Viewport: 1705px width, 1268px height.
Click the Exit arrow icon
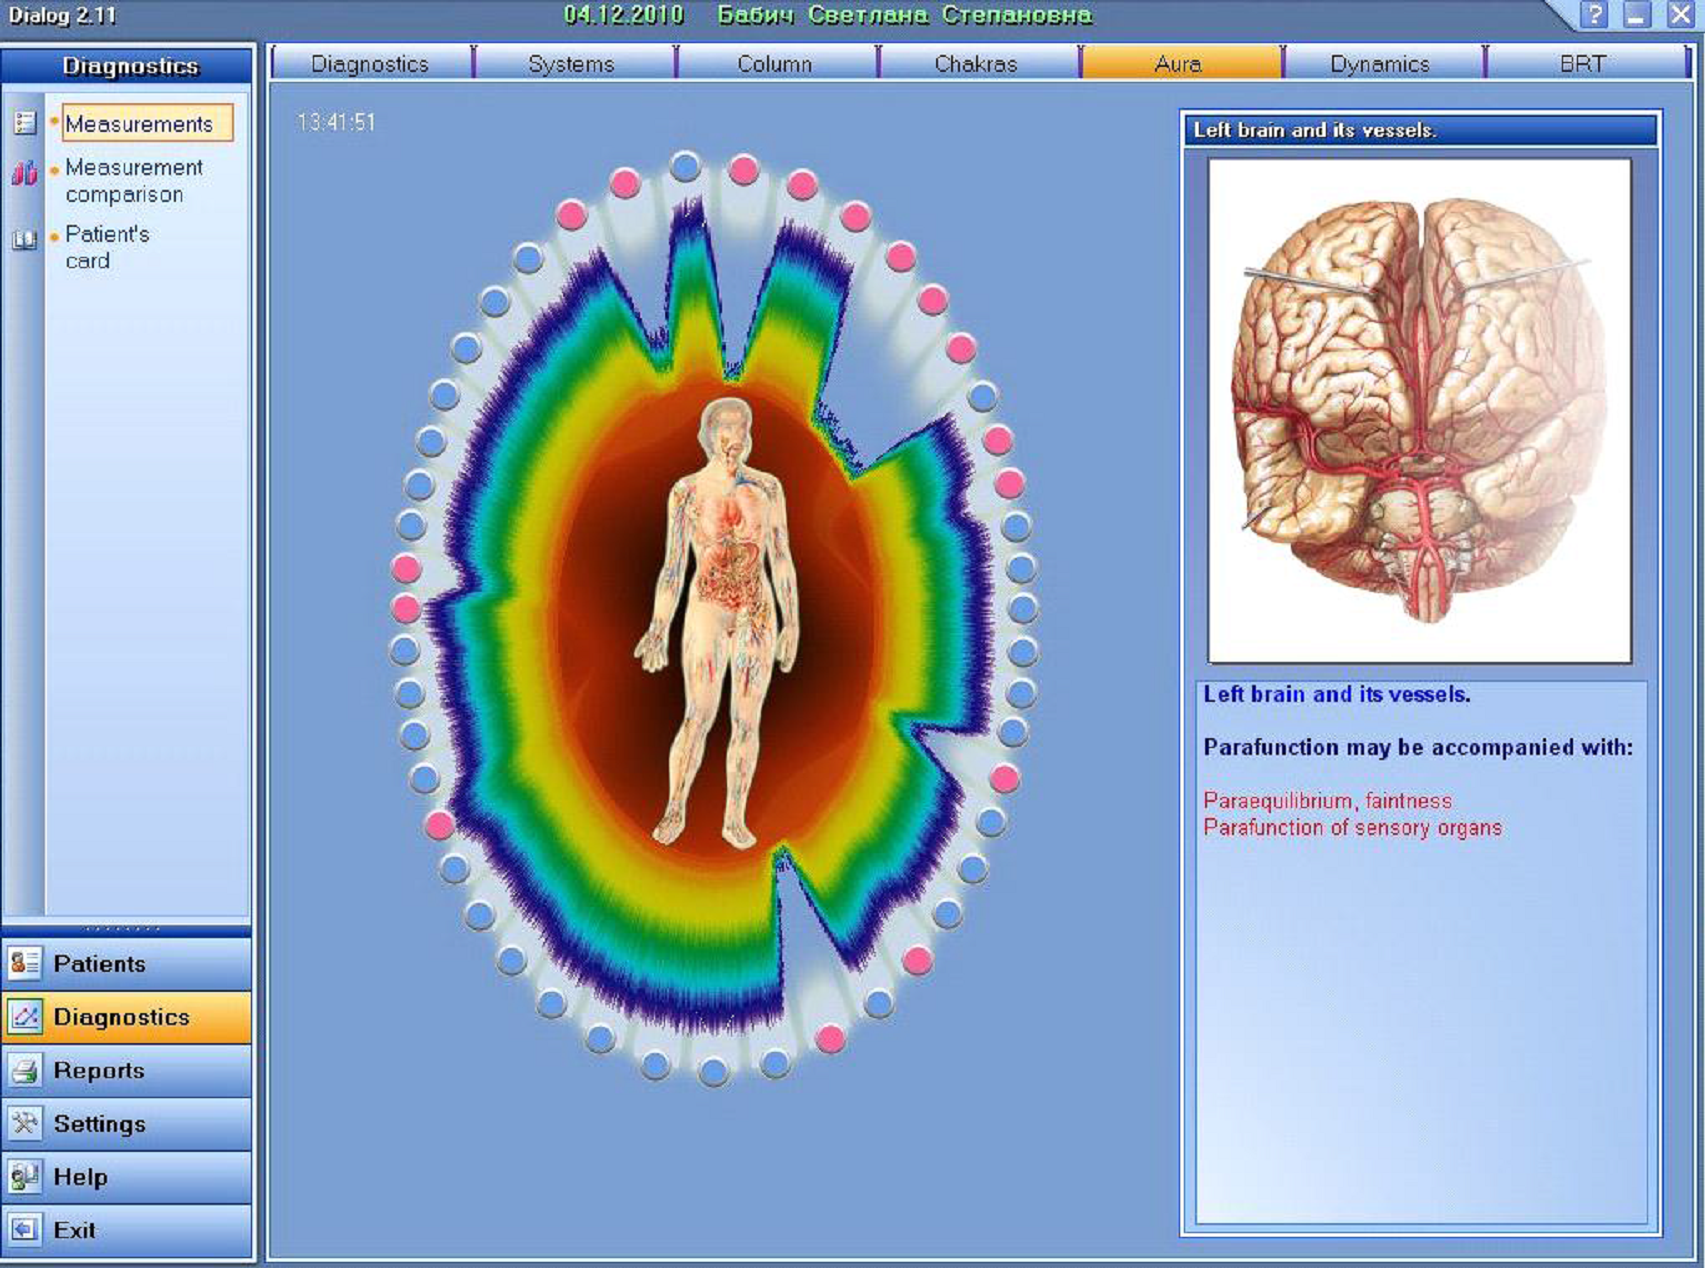(25, 1230)
